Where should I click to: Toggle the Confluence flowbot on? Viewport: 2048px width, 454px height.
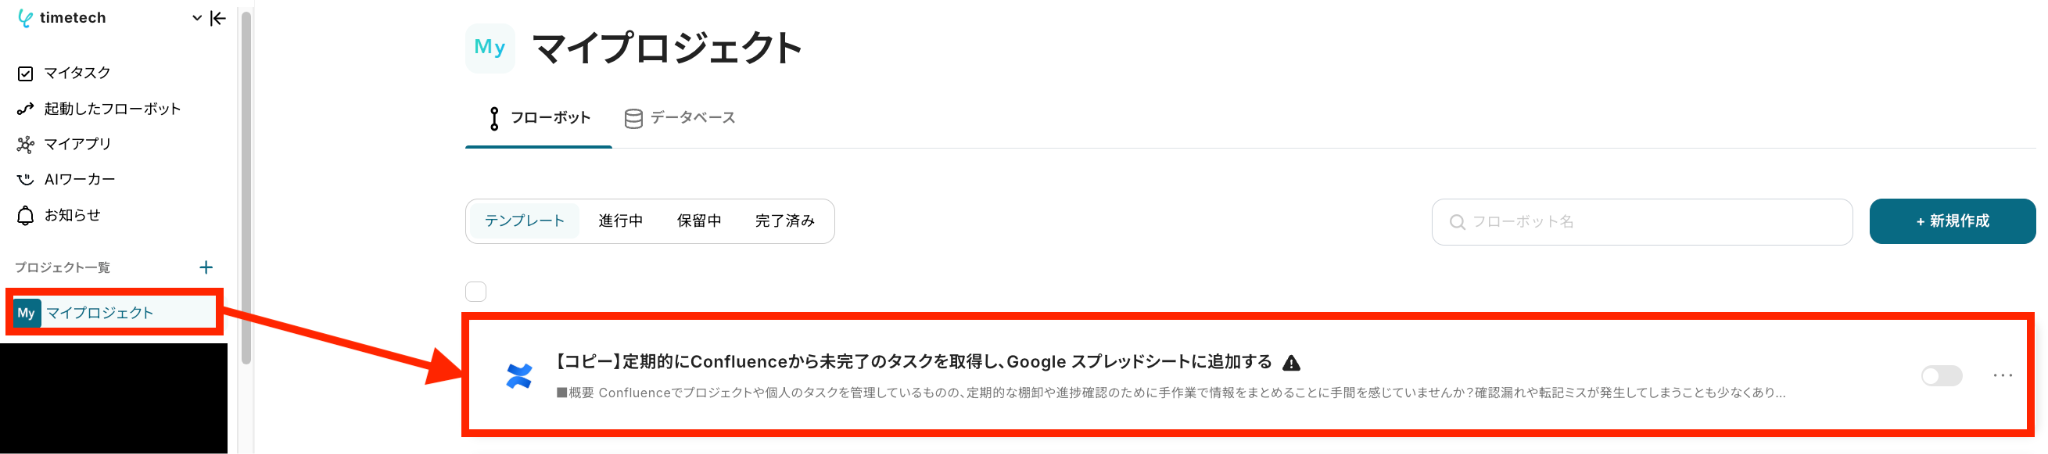[x=1942, y=376]
